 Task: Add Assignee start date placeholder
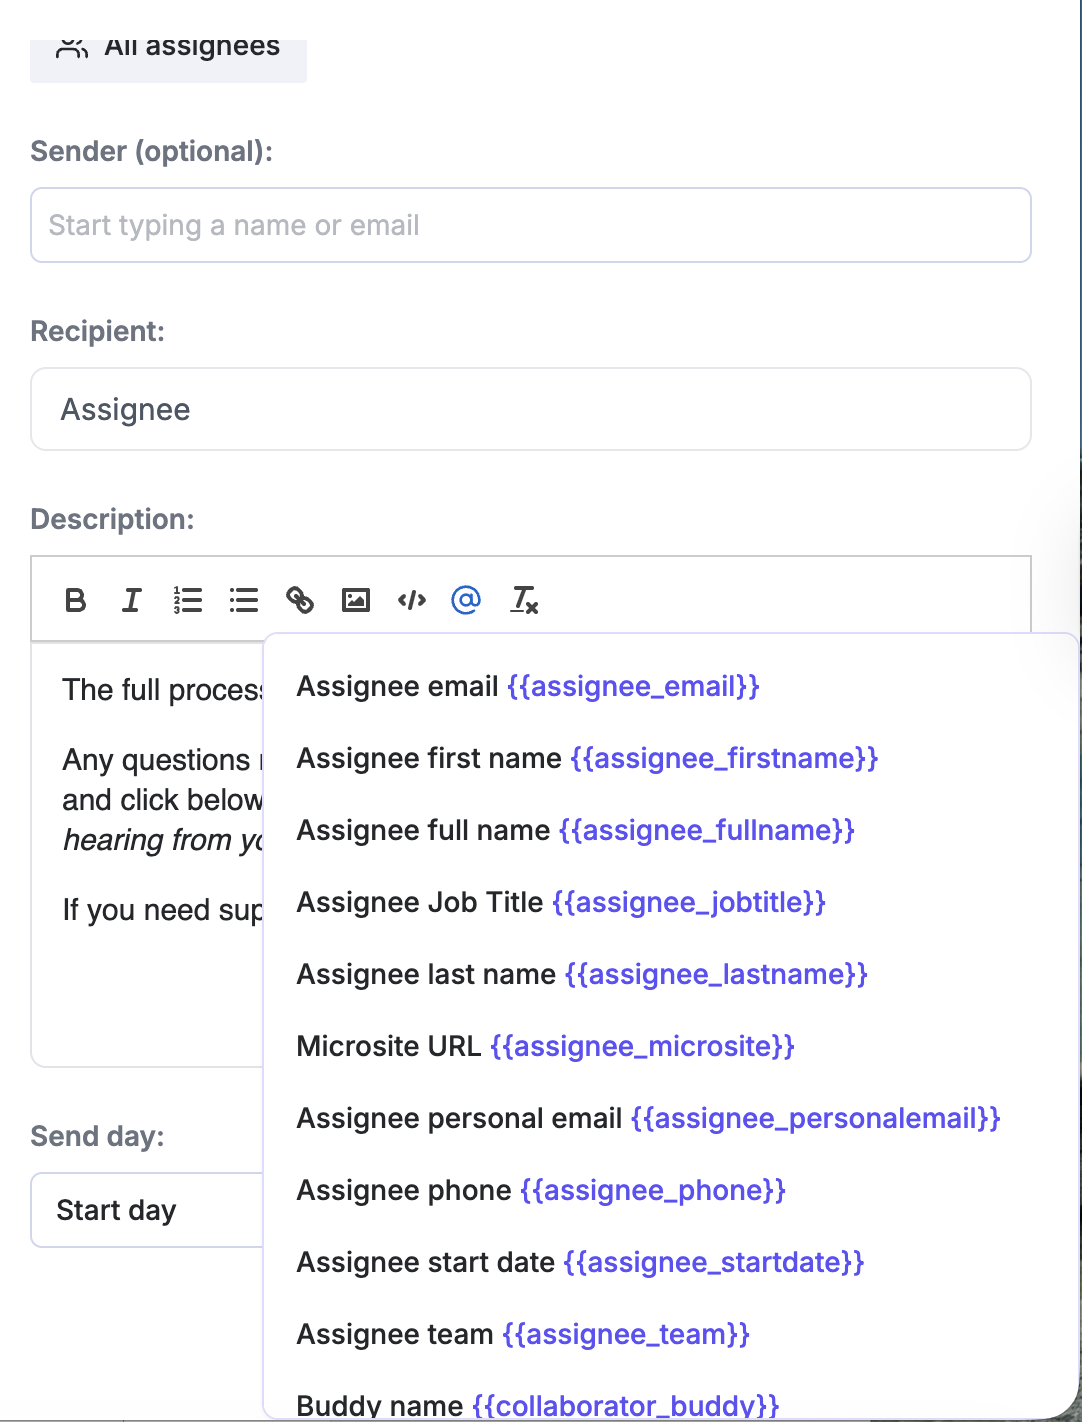580,1262
